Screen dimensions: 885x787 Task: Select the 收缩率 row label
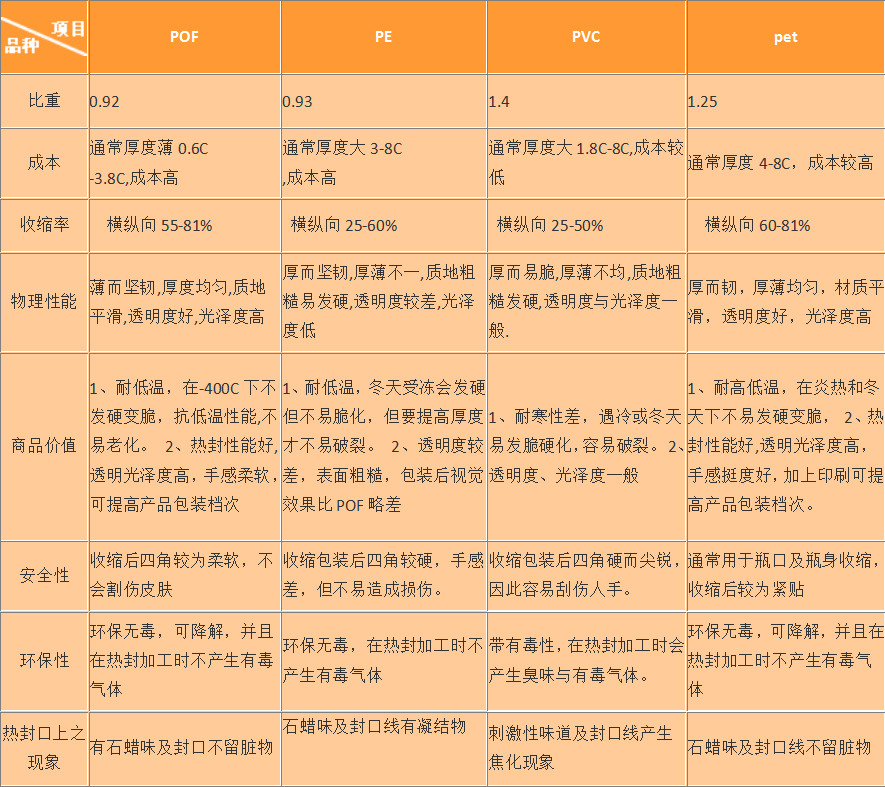tap(44, 225)
